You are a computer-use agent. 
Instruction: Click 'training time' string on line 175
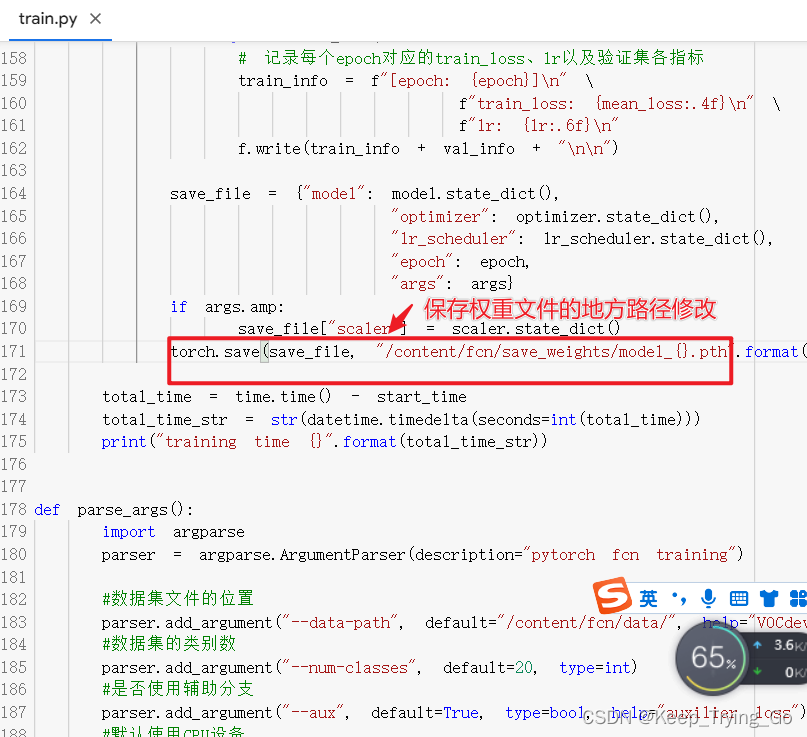click(226, 442)
